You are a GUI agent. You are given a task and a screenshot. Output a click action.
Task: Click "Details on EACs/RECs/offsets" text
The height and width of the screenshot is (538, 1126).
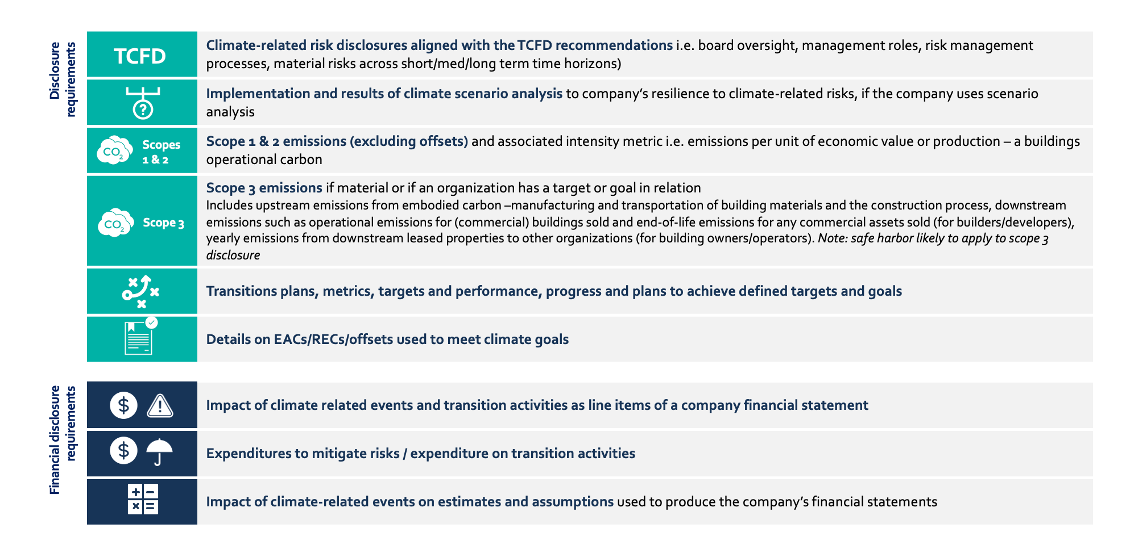coord(387,339)
